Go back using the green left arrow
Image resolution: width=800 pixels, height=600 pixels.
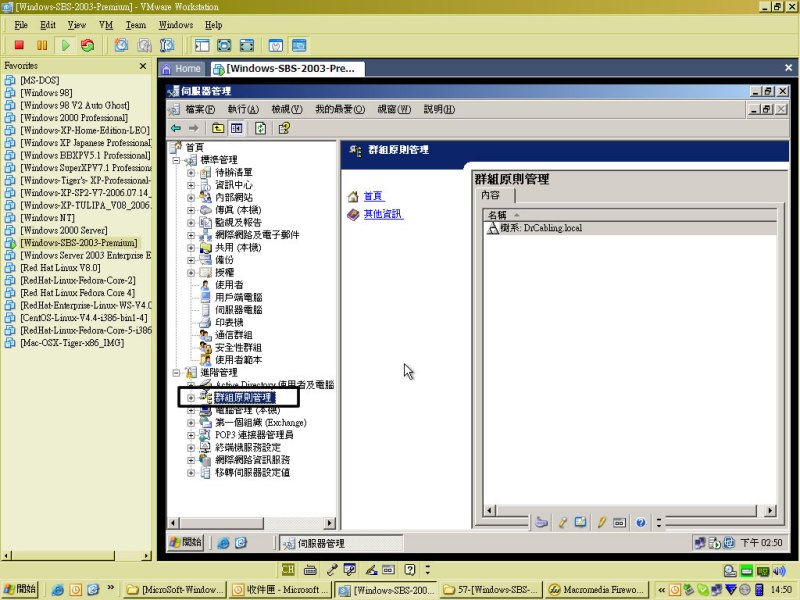[176, 128]
